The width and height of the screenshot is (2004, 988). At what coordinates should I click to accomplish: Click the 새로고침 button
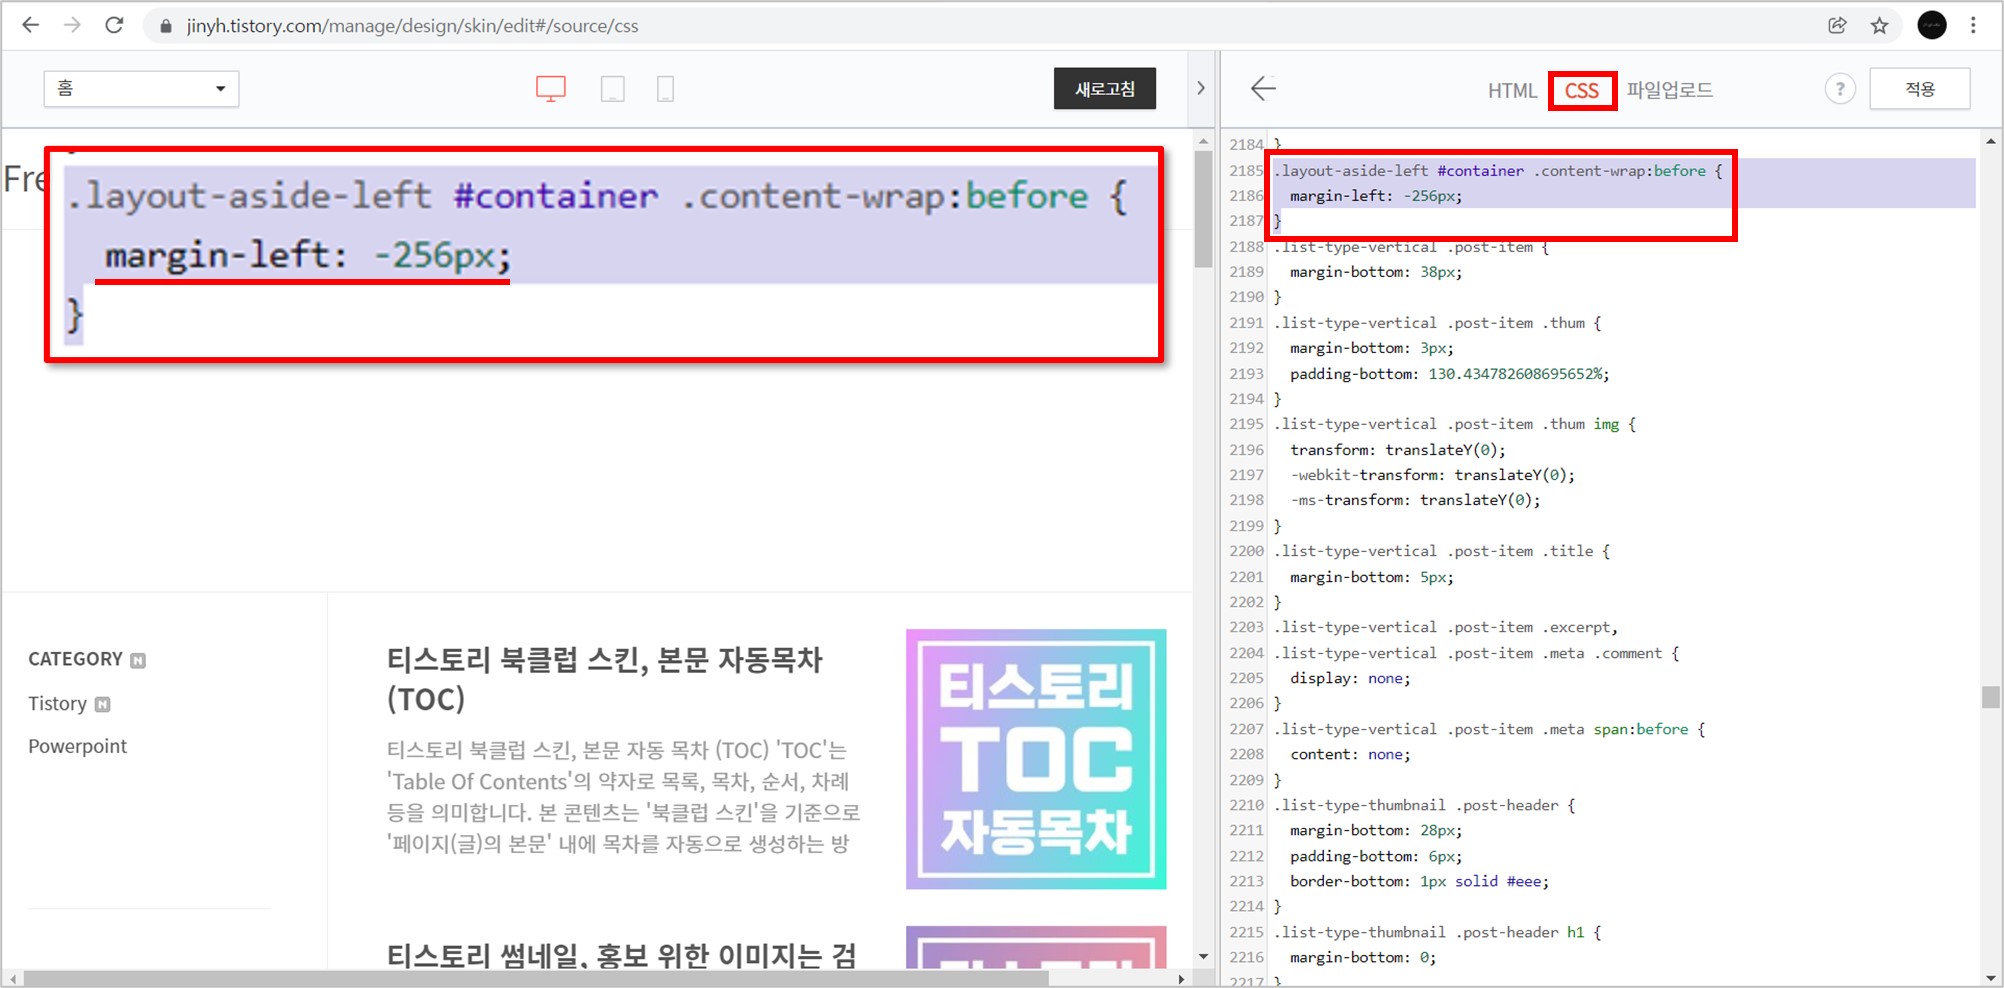(x=1105, y=89)
